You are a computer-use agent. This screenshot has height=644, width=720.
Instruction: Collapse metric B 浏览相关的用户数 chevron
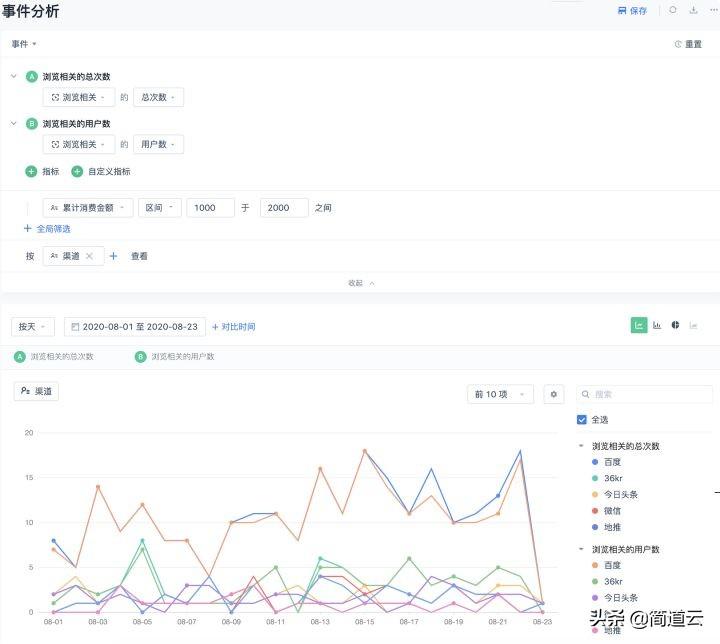click(14, 124)
